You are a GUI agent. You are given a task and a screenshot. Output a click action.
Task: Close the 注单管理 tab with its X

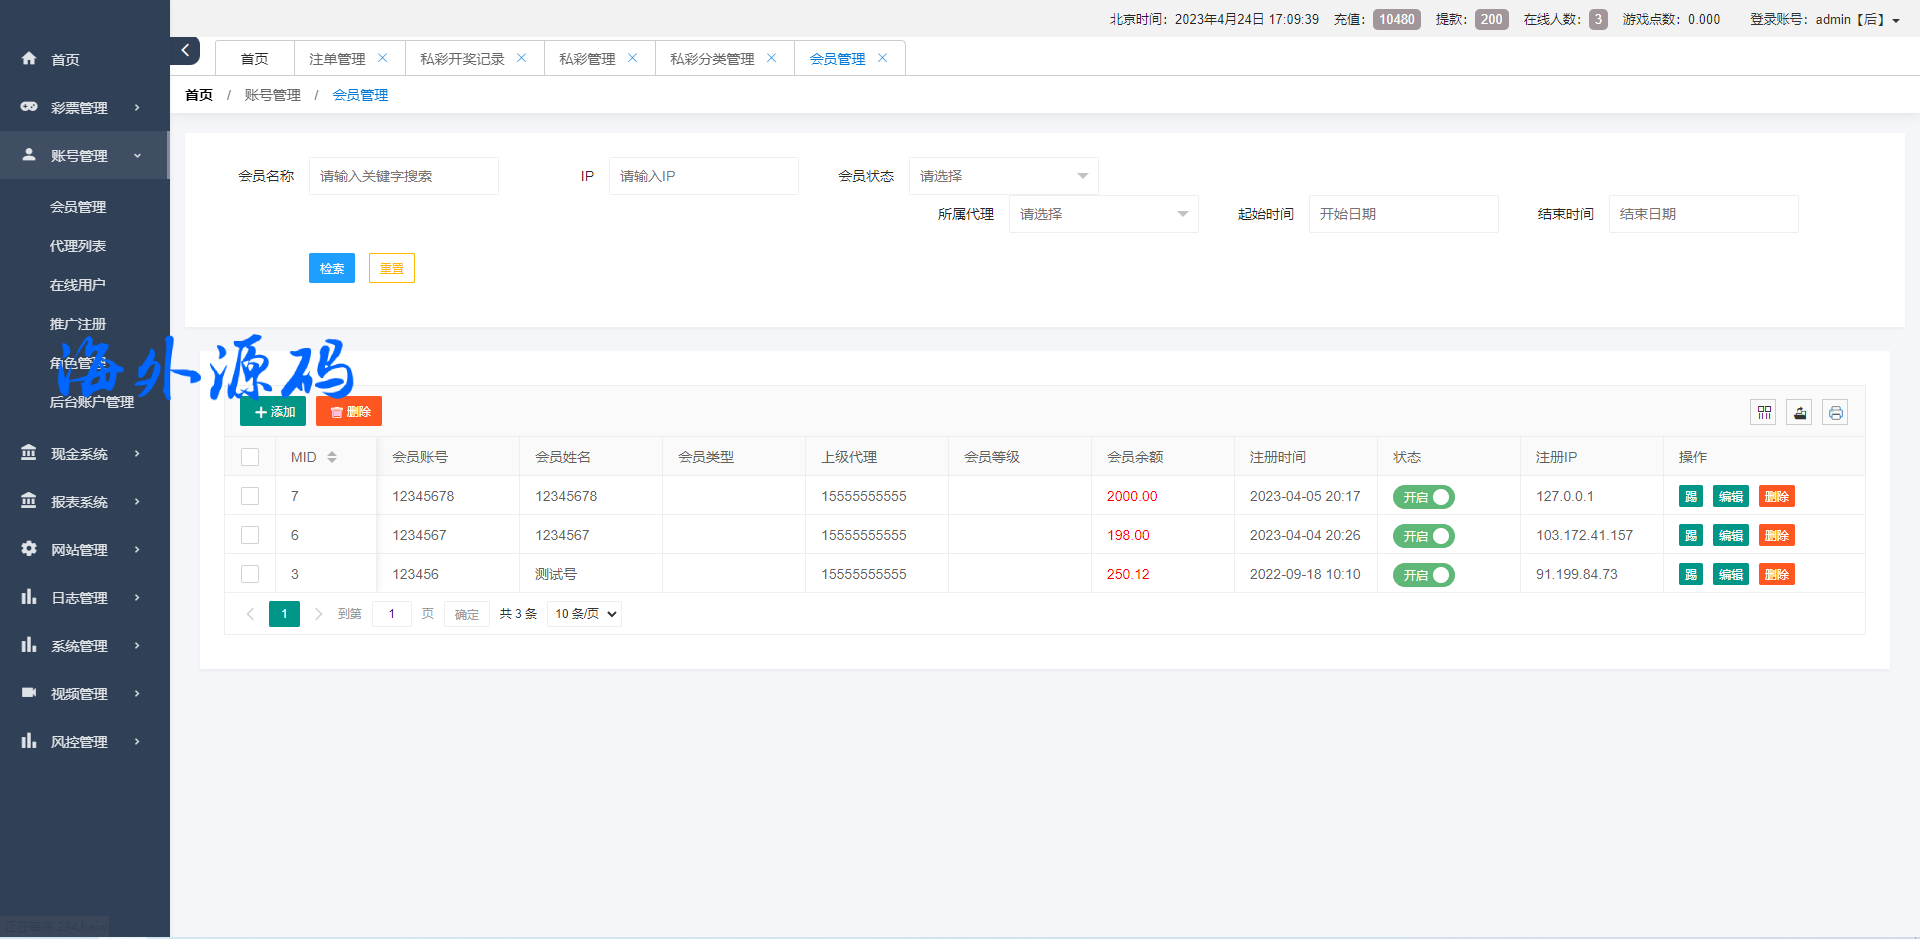click(x=382, y=58)
